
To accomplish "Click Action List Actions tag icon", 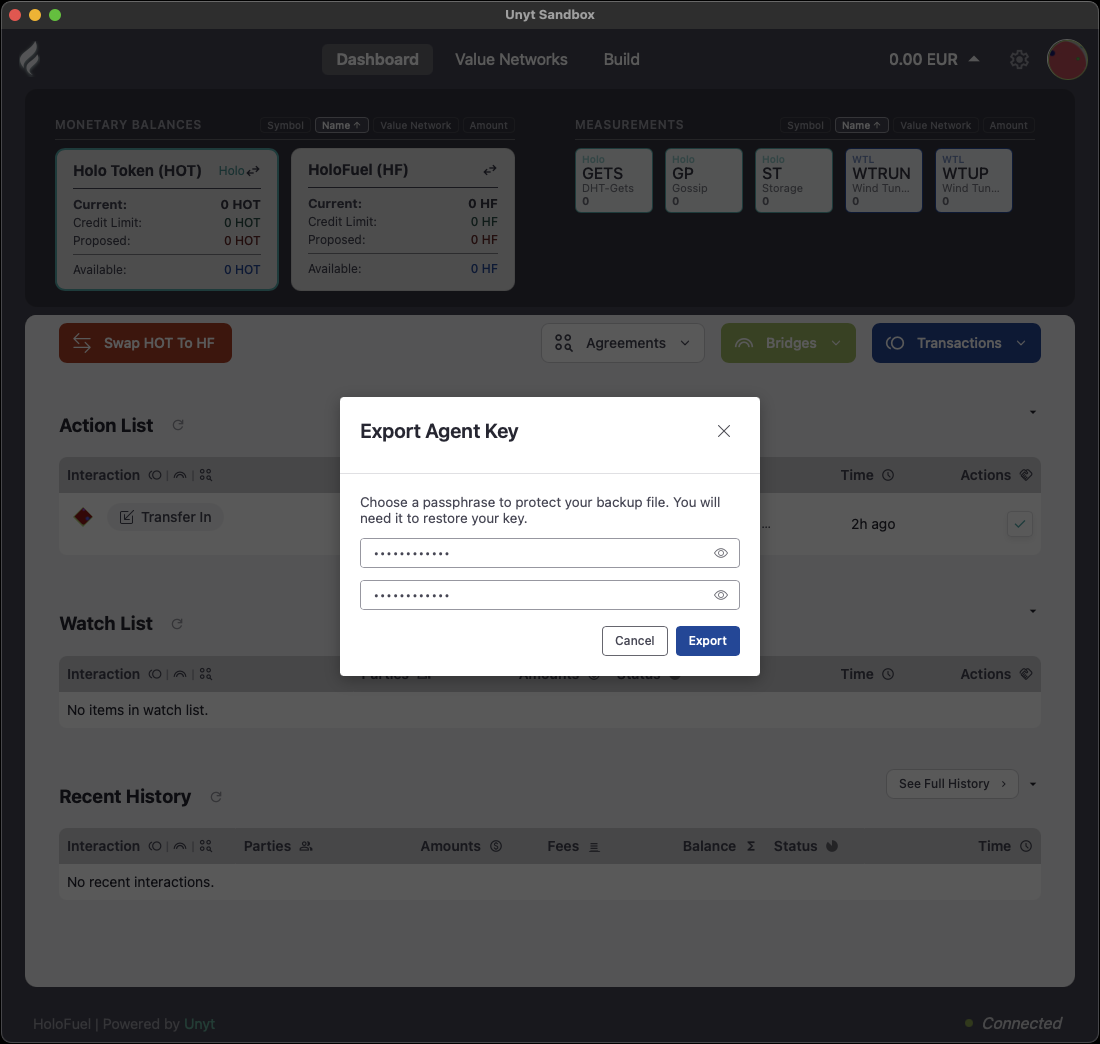I will point(1026,475).
